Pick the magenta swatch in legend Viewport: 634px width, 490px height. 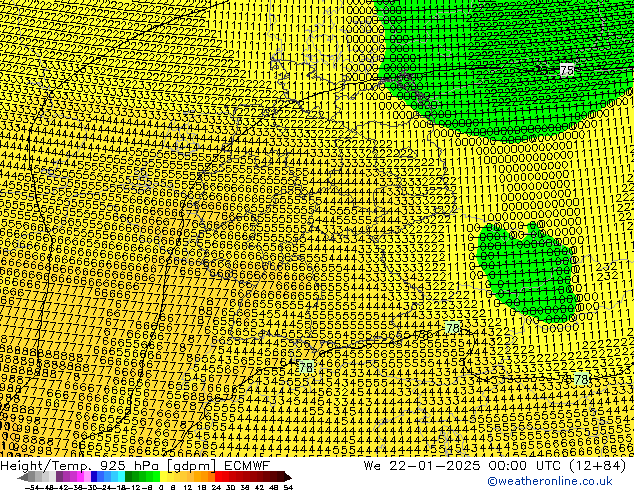(x=80, y=477)
